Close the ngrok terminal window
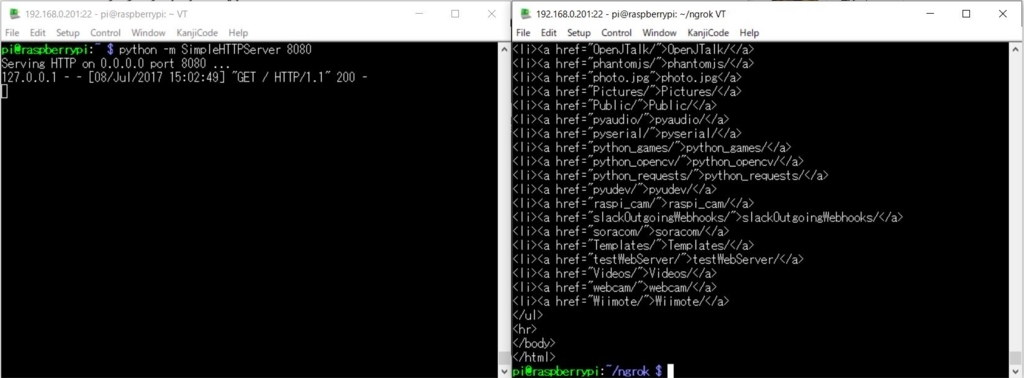Viewport: 1024px width, 378px height. 1003,14
